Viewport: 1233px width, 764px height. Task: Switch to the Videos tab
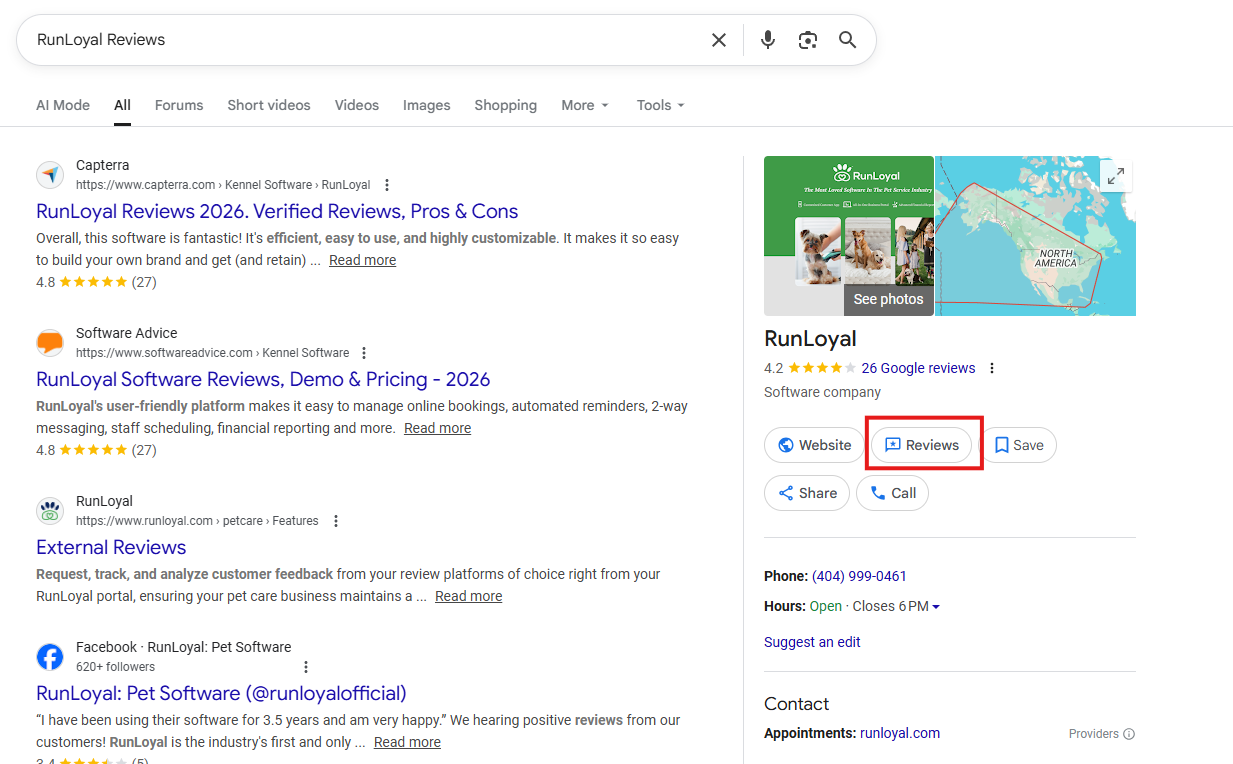357,105
